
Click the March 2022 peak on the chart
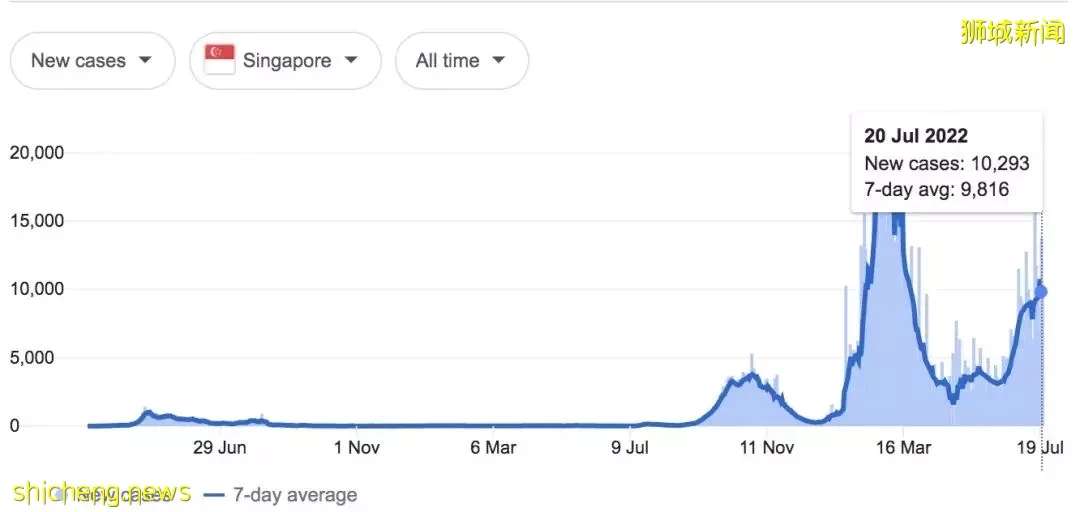tap(887, 219)
